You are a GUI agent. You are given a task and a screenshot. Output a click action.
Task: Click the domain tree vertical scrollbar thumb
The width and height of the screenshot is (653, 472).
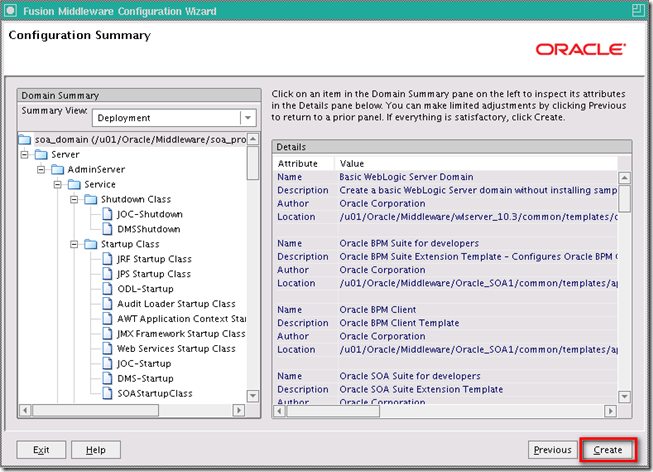(x=253, y=162)
